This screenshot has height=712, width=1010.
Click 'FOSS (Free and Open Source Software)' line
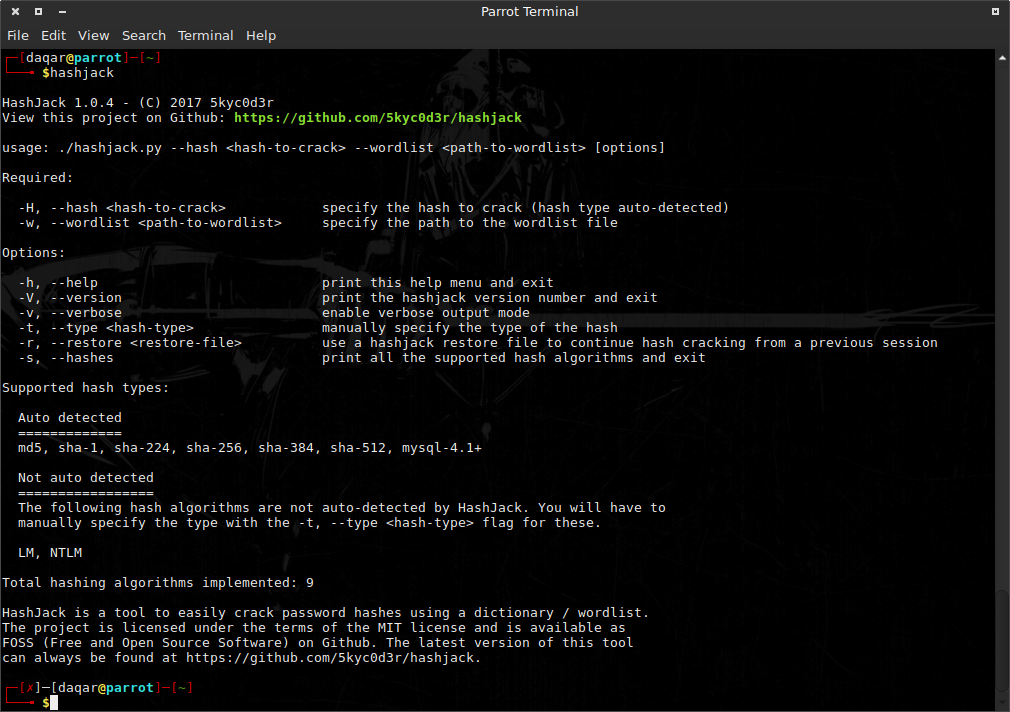318,642
